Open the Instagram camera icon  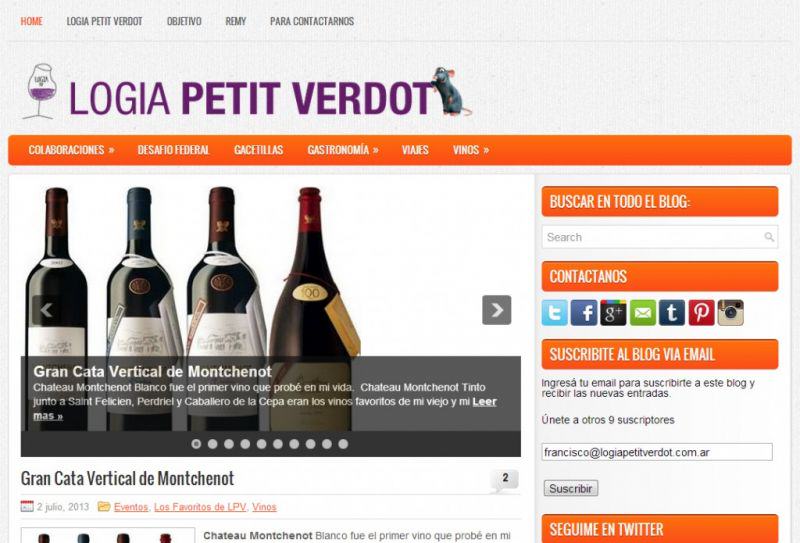pyautogui.click(x=731, y=313)
